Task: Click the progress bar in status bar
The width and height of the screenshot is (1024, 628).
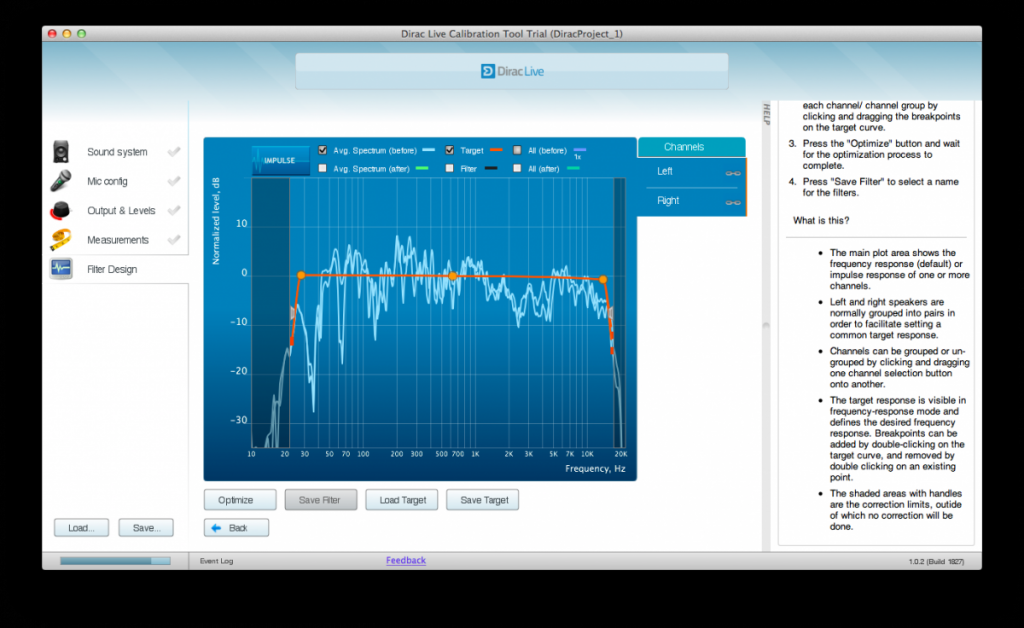Action: (115, 561)
